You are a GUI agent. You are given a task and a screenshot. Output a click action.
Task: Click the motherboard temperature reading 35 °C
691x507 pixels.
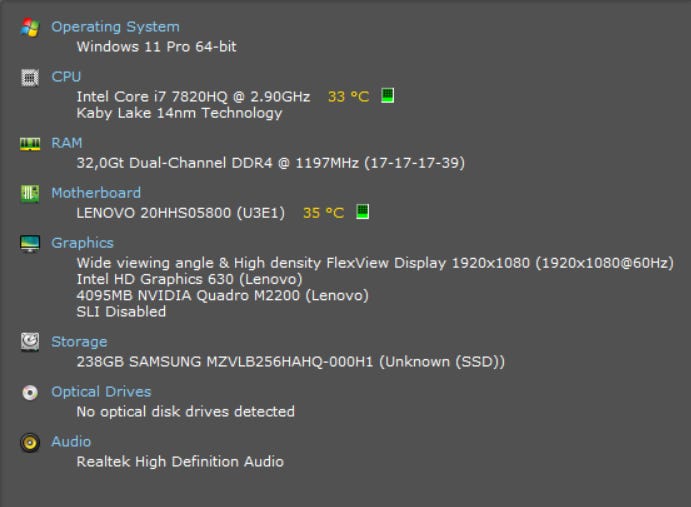pyautogui.click(x=323, y=213)
